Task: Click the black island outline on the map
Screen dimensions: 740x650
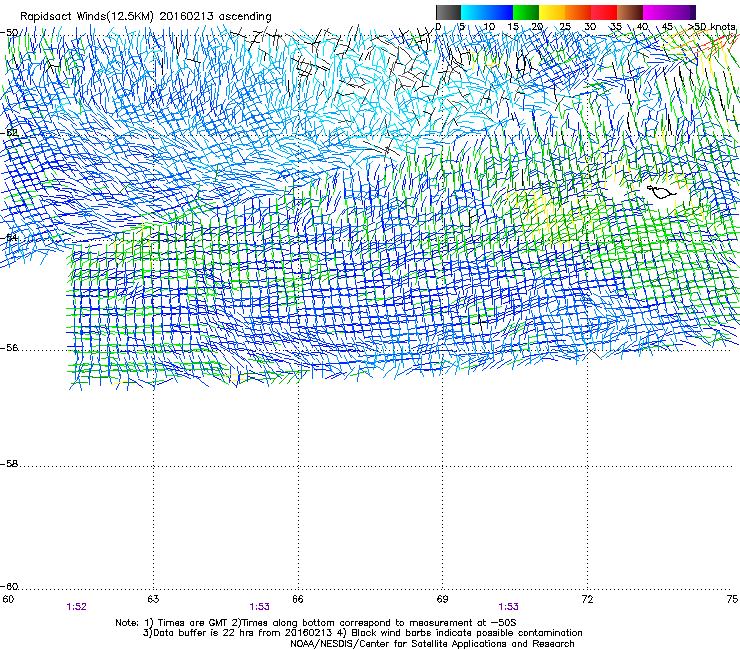Action: coord(661,192)
